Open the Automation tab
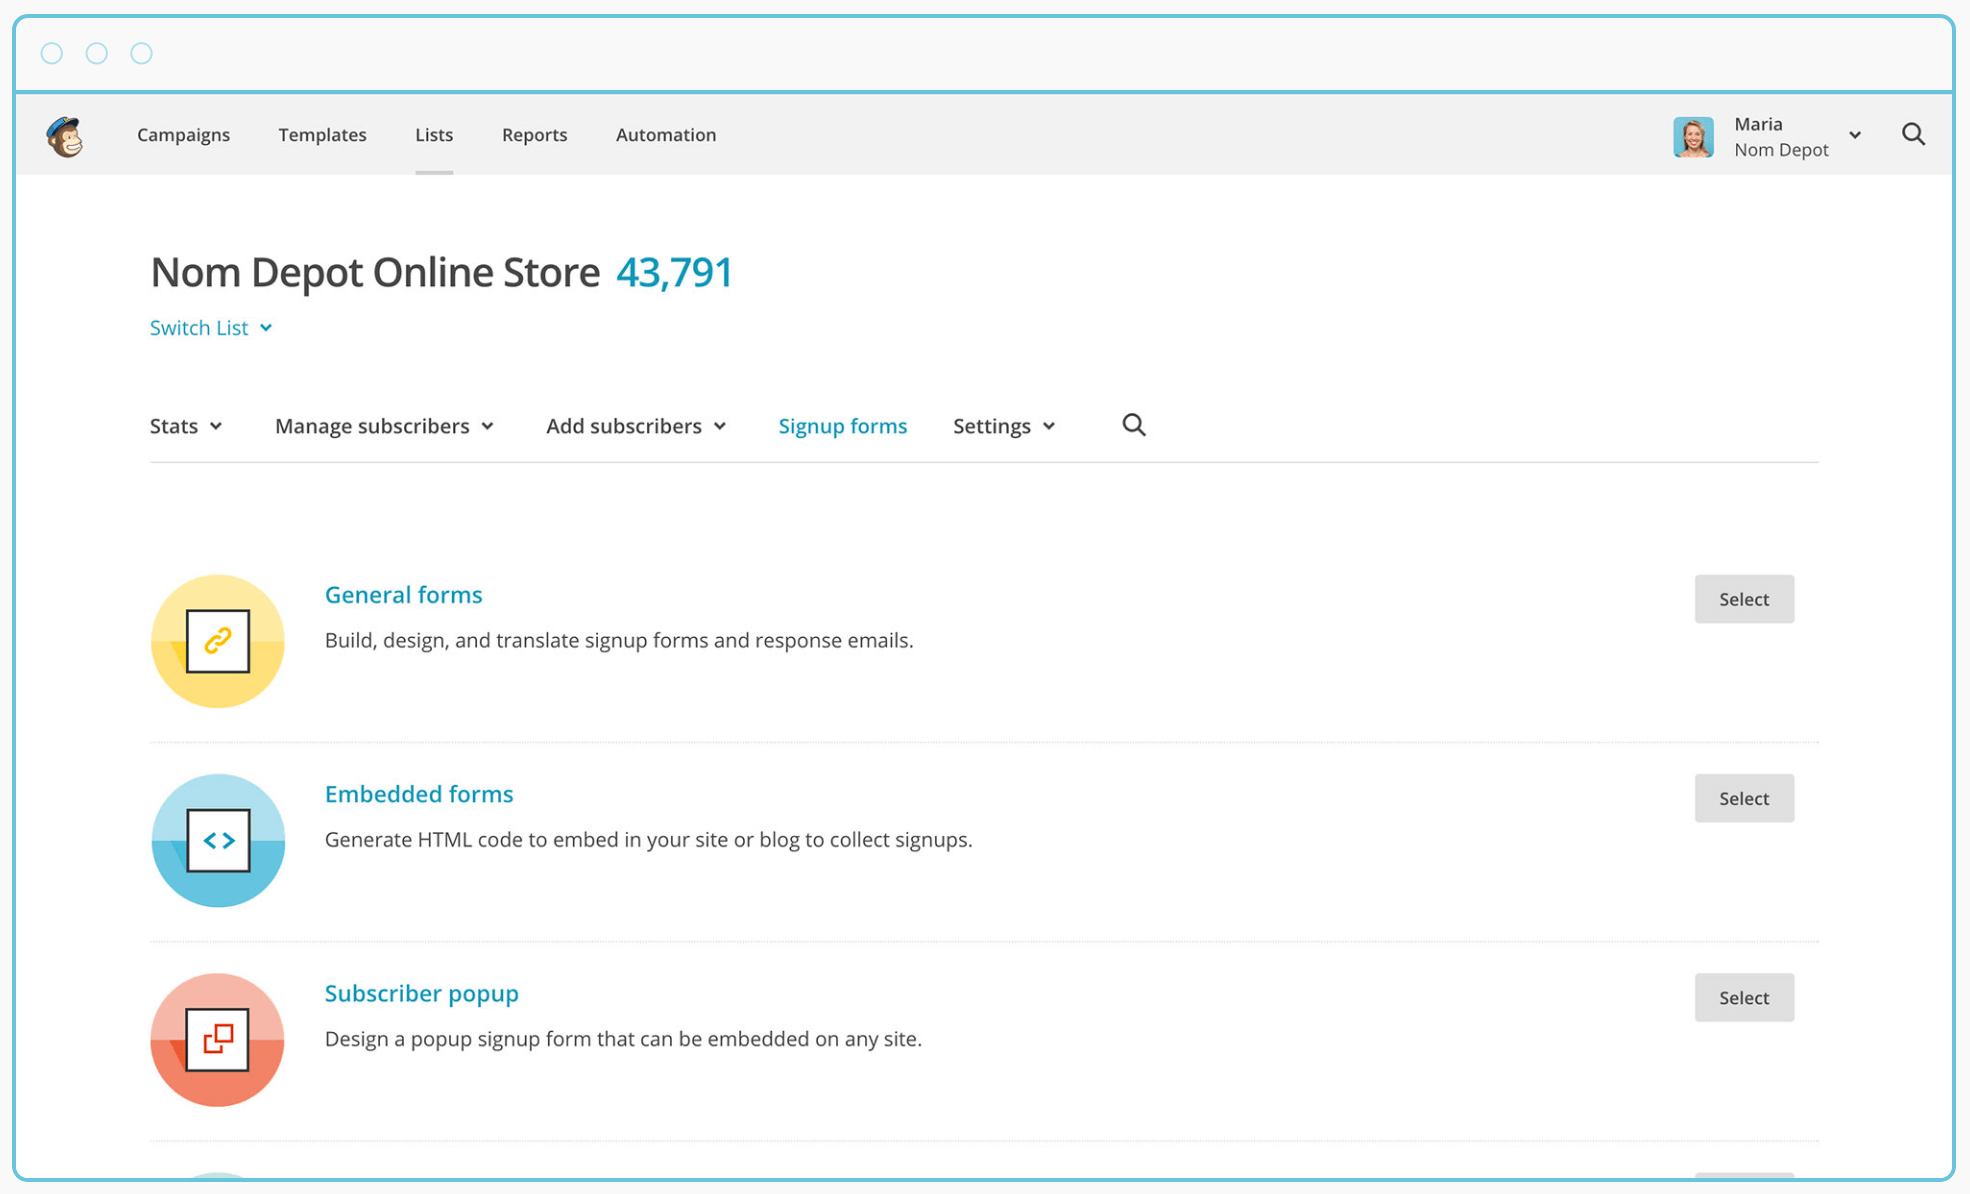 coord(666,135)
